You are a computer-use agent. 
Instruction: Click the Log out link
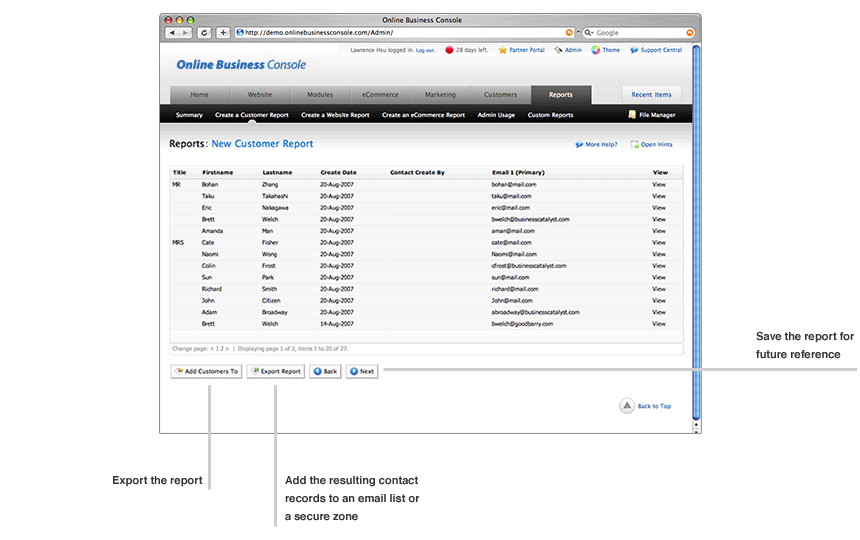[x=425, y=50]
